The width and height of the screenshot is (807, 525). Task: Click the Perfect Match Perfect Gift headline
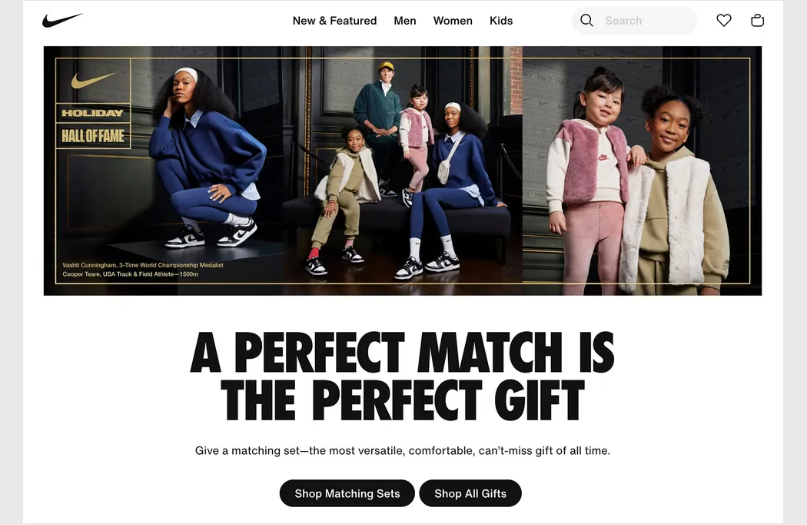coord(402,376)
